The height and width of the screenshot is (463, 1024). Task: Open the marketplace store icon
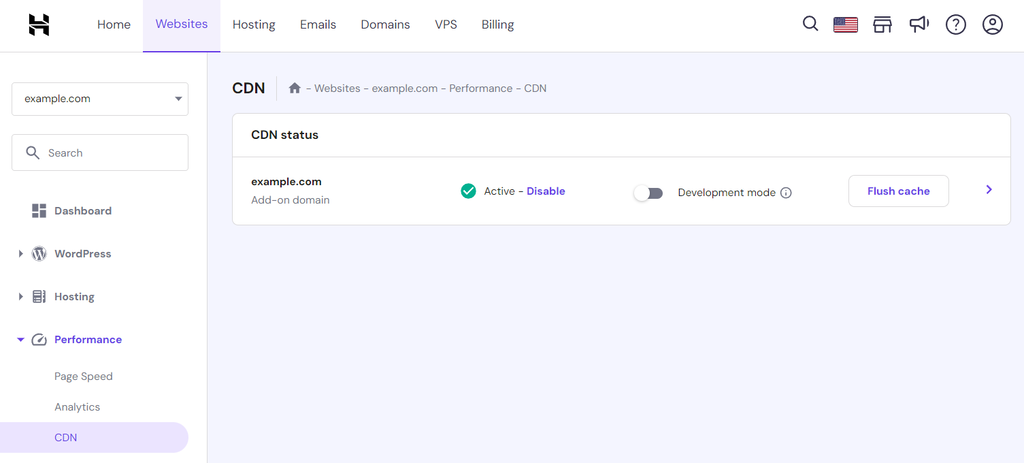point(882,25)
